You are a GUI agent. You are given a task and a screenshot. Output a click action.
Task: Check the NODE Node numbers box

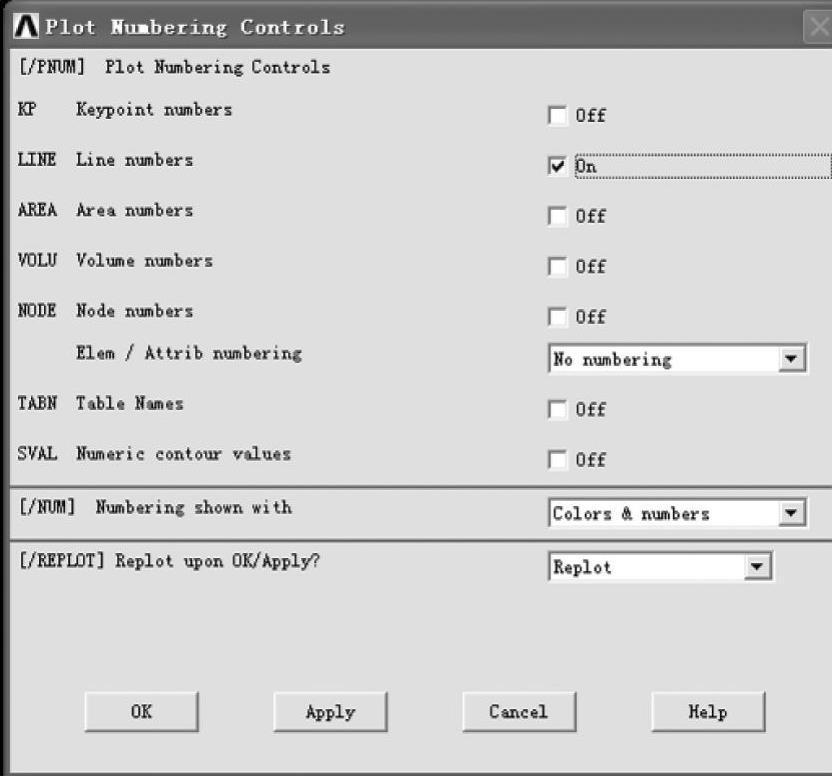point(557,317)
